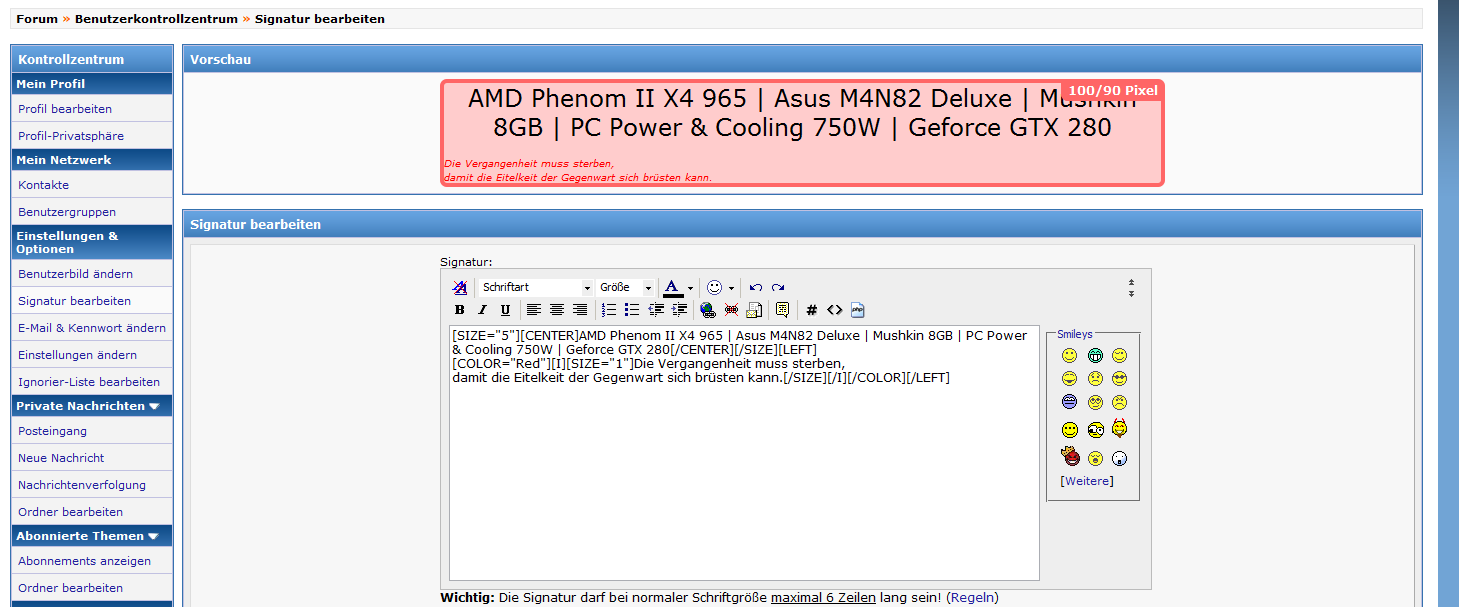Insert the green grinning smiley
Viewport: 1459px width, 607px height.
(1095, 355)
